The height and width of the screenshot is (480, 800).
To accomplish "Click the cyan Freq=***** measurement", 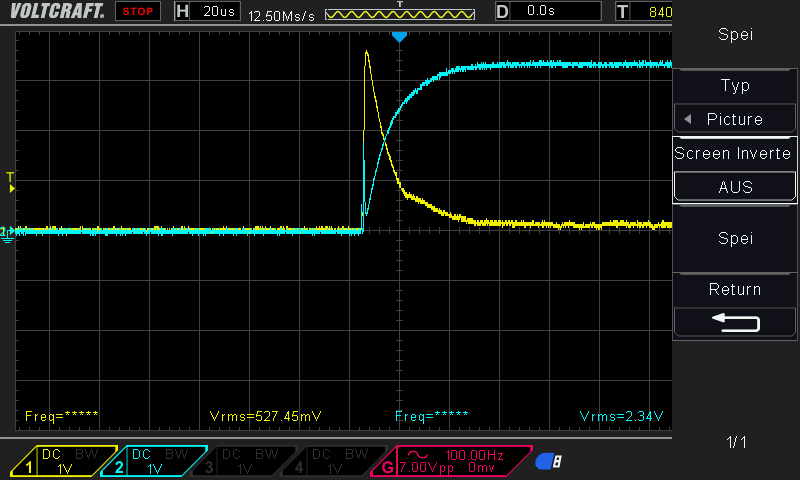I will (432, 416).
